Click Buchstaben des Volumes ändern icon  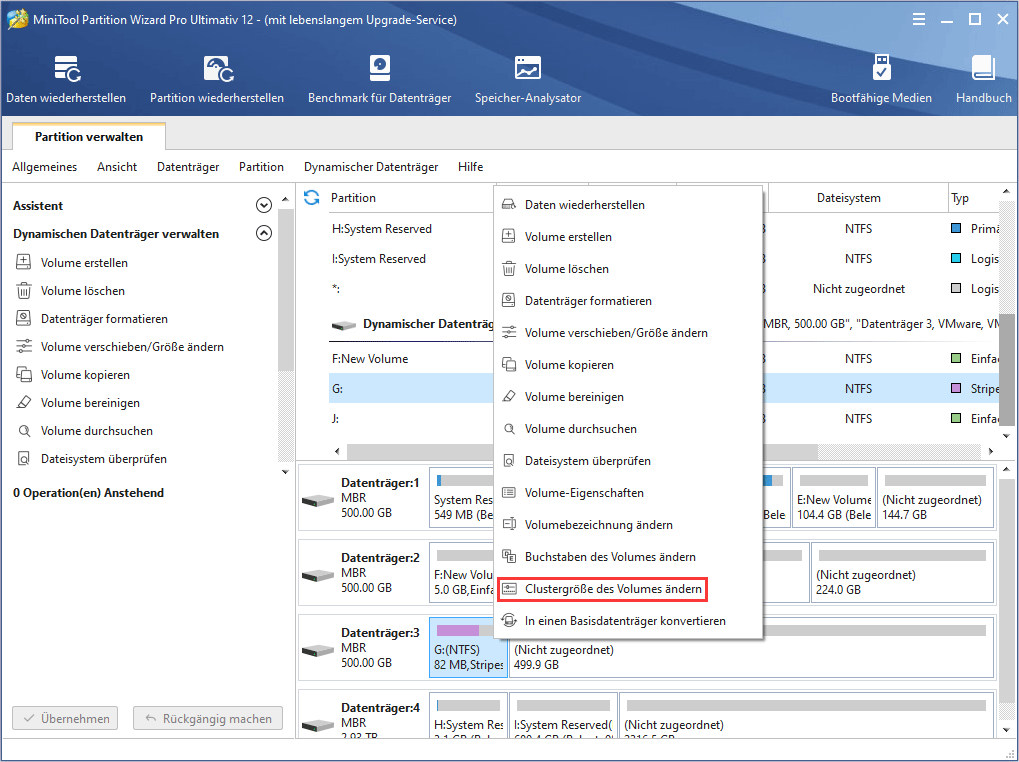(x=509, y=556)
